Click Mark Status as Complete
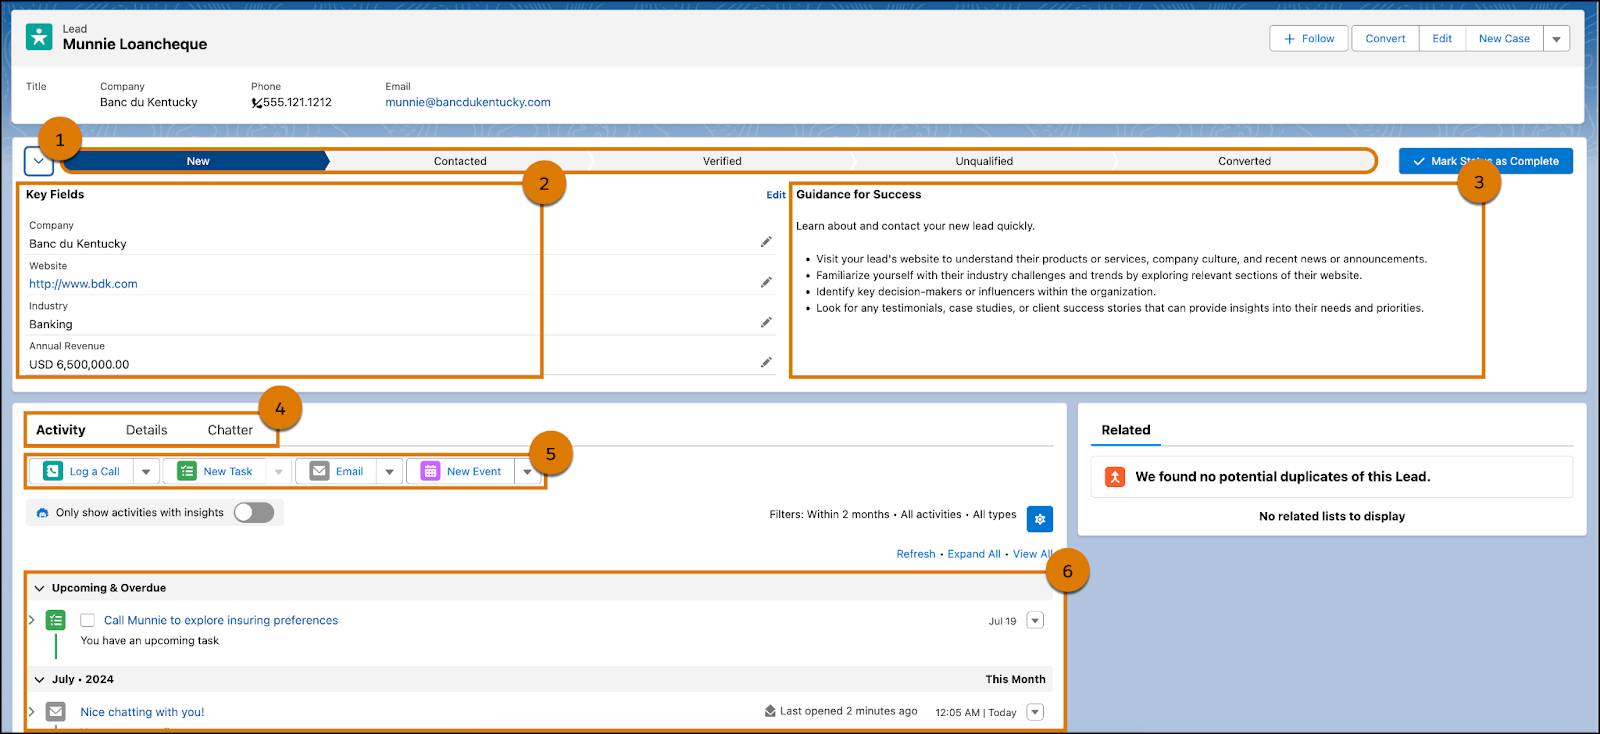Image resolution: width=1600 pixels, height=734 pixels. 1485,161
